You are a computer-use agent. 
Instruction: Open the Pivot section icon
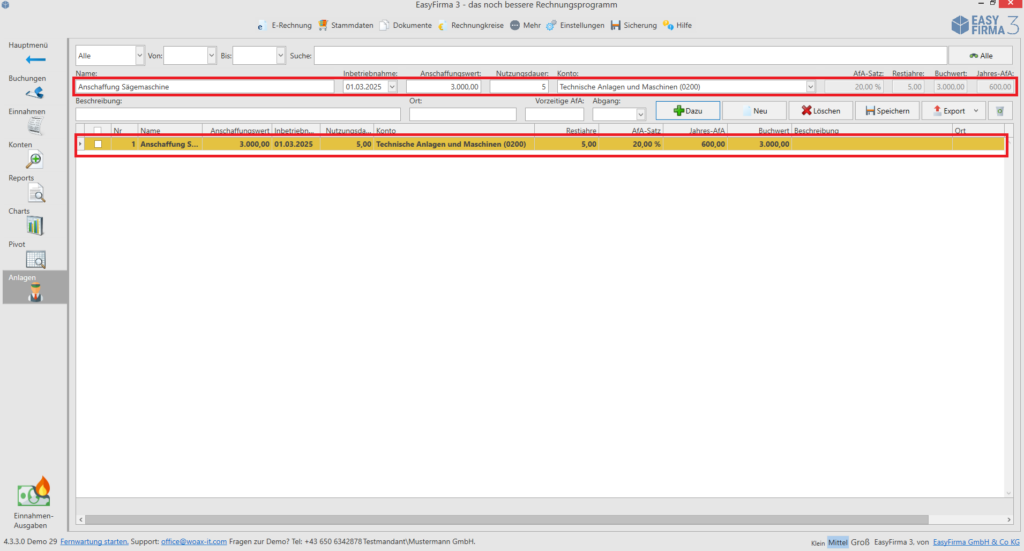(35, 260)
